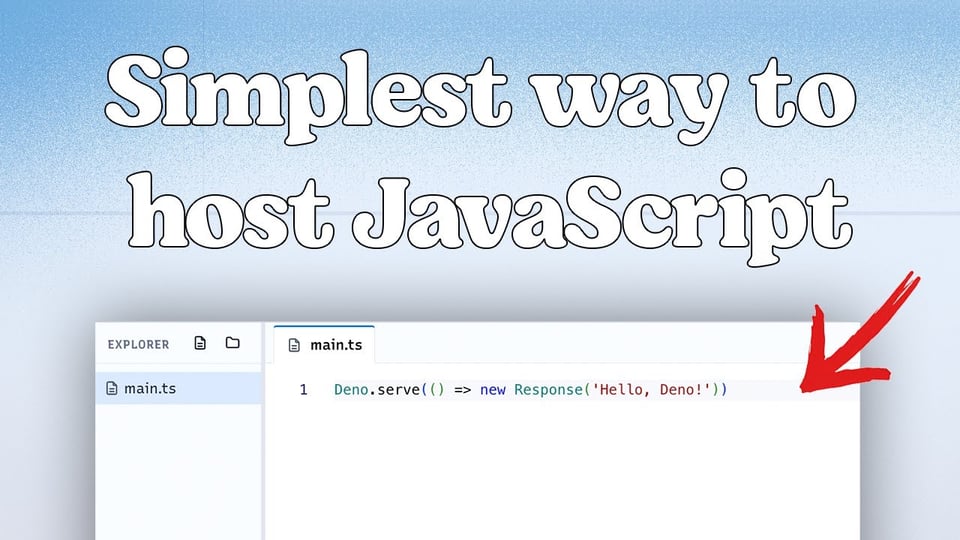Screen dimensions: 960x540
Task: Click the EXPLORER panel header
Action: [138, 344]
